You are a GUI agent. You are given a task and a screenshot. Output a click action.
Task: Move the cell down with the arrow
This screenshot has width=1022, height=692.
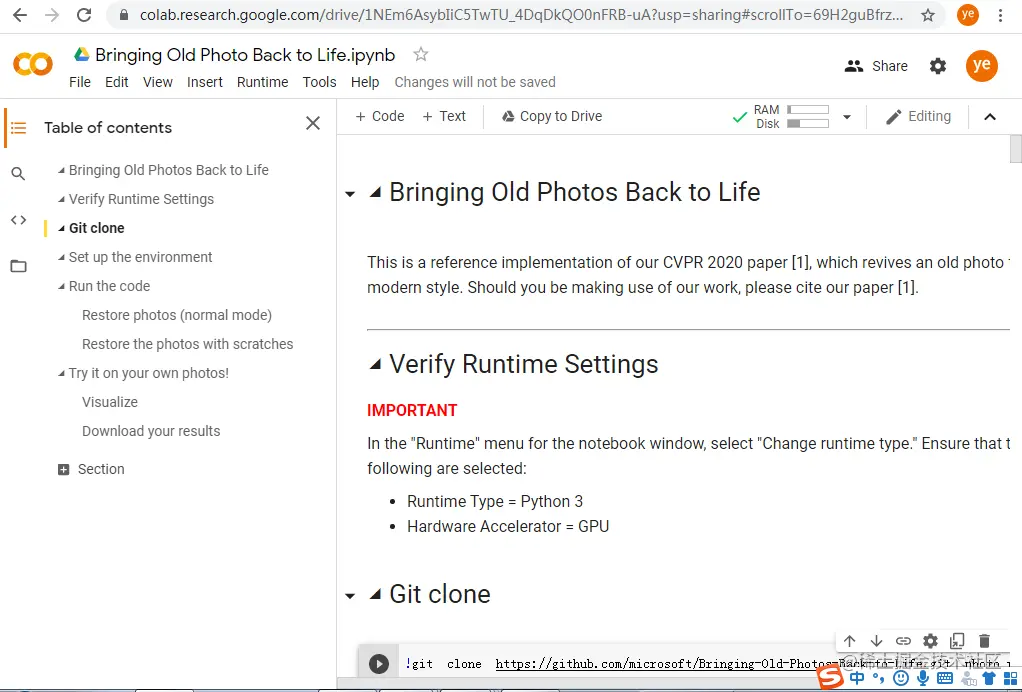(x=876, y=641)
